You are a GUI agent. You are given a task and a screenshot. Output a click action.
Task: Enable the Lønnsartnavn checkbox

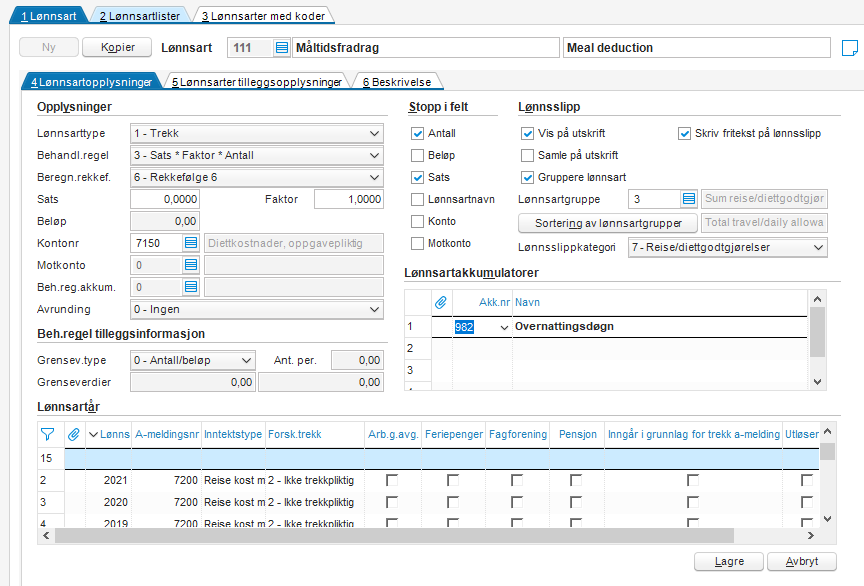418,200
